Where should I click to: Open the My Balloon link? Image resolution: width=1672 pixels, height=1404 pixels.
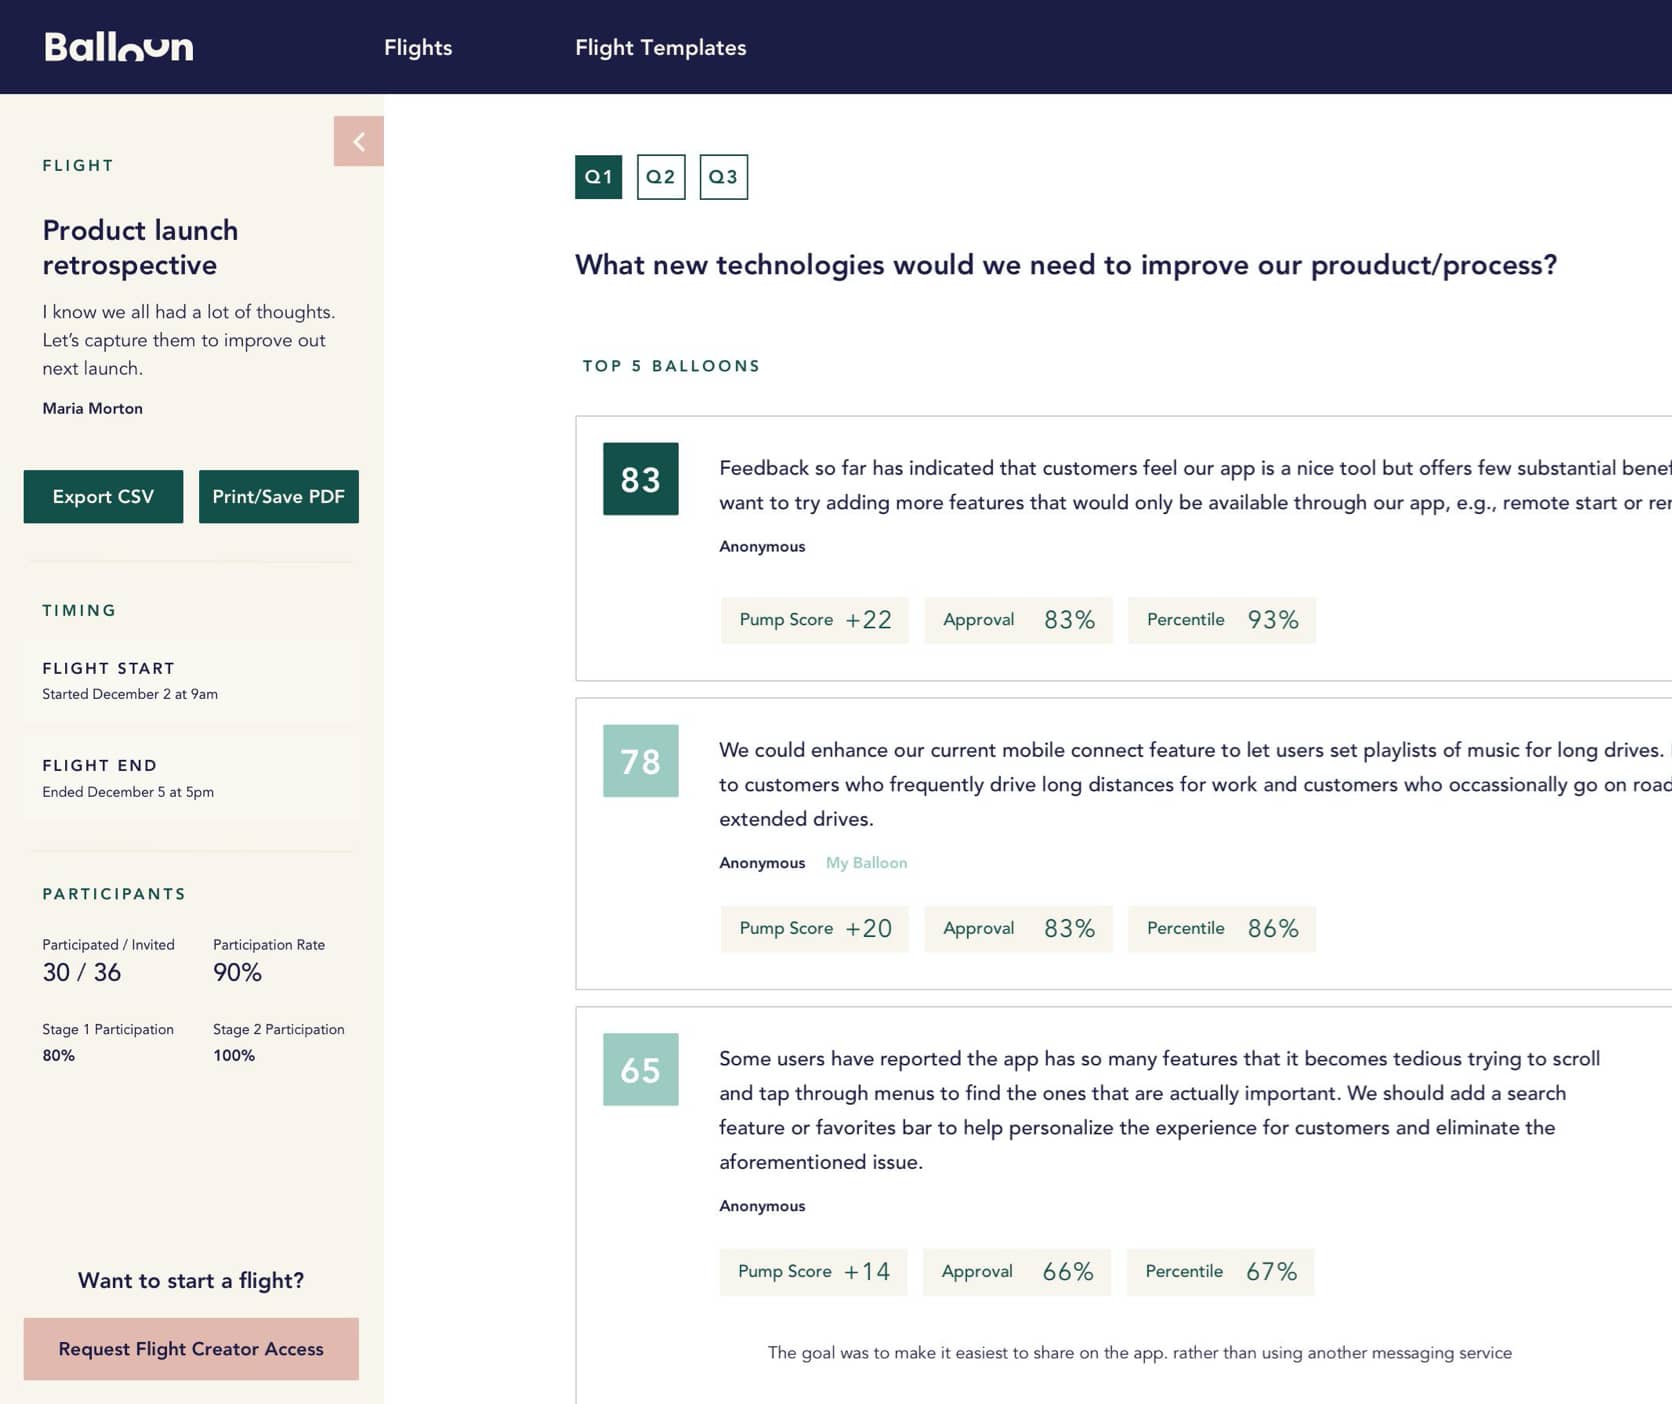(x=866, y=862)
